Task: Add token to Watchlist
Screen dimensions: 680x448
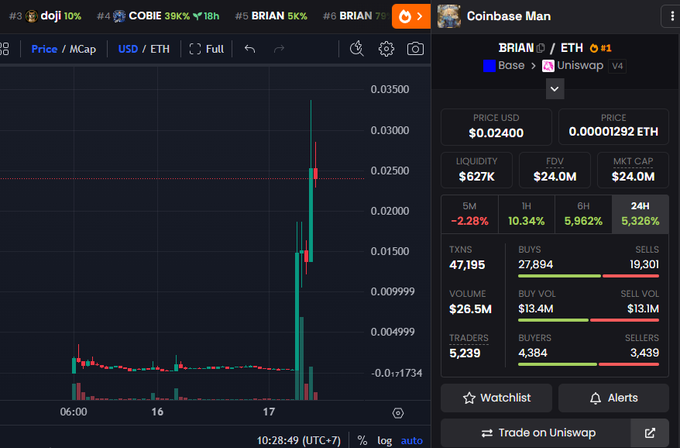Action: 497,398
